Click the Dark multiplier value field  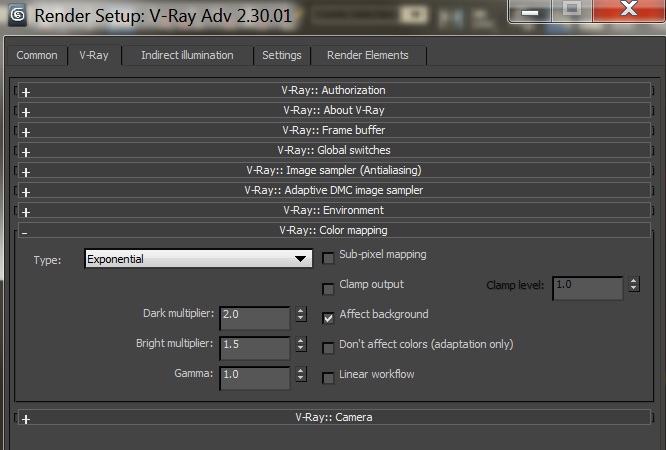(x=255, y=318)
